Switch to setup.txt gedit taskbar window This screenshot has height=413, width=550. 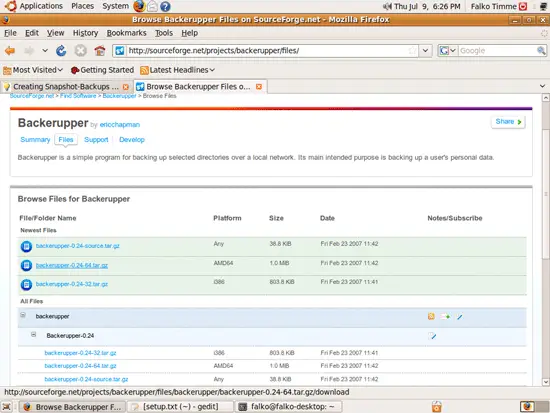(x=181, y=407)
